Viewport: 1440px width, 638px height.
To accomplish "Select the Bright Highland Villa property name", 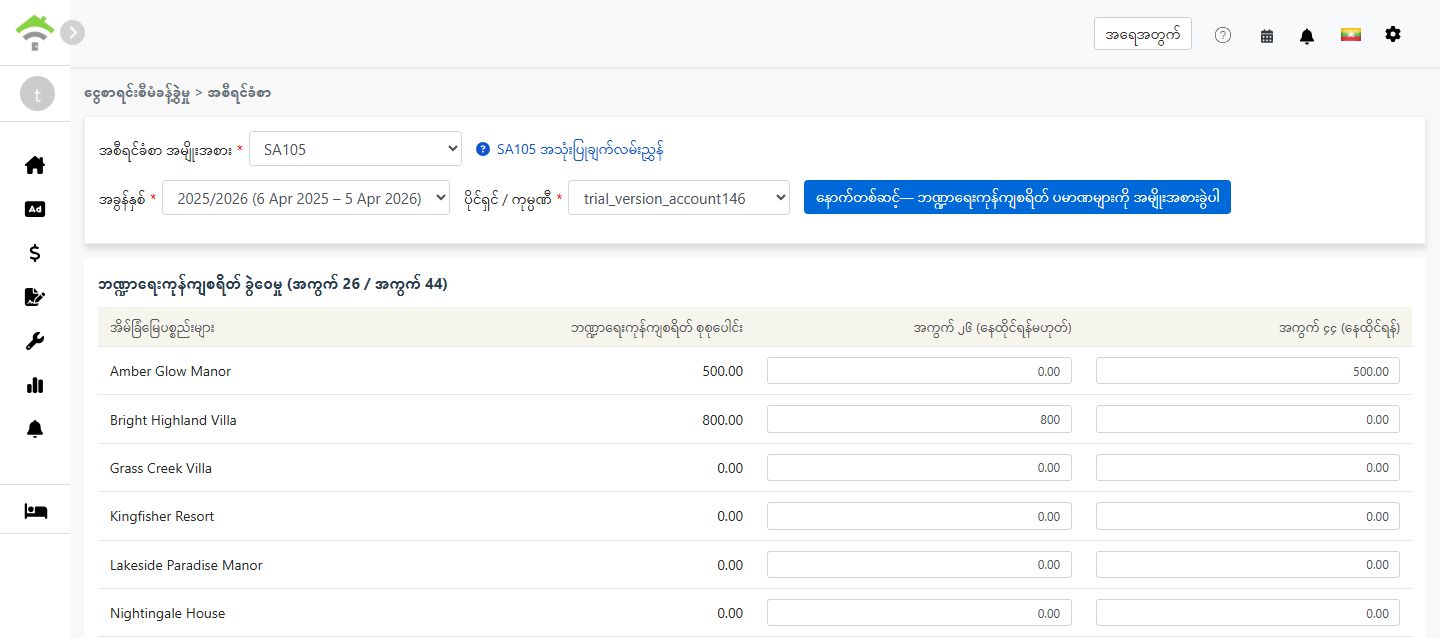I will click(x=173, y=420).
